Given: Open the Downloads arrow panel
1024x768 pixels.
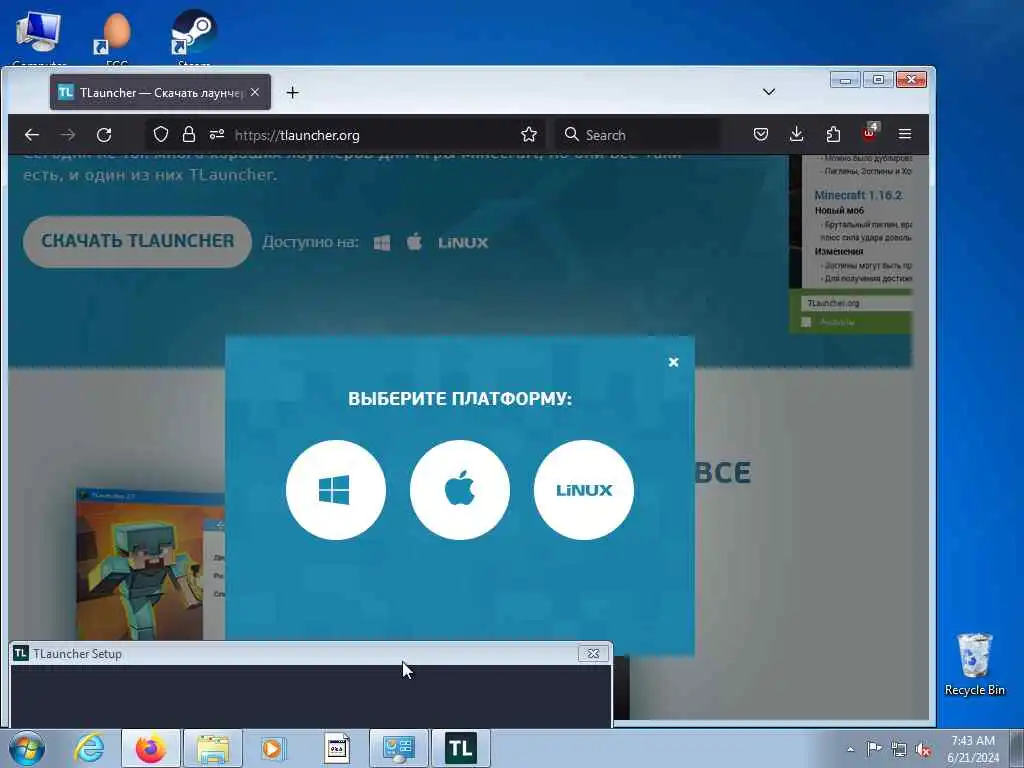Looking at the screenshot, I should point(797,135).
